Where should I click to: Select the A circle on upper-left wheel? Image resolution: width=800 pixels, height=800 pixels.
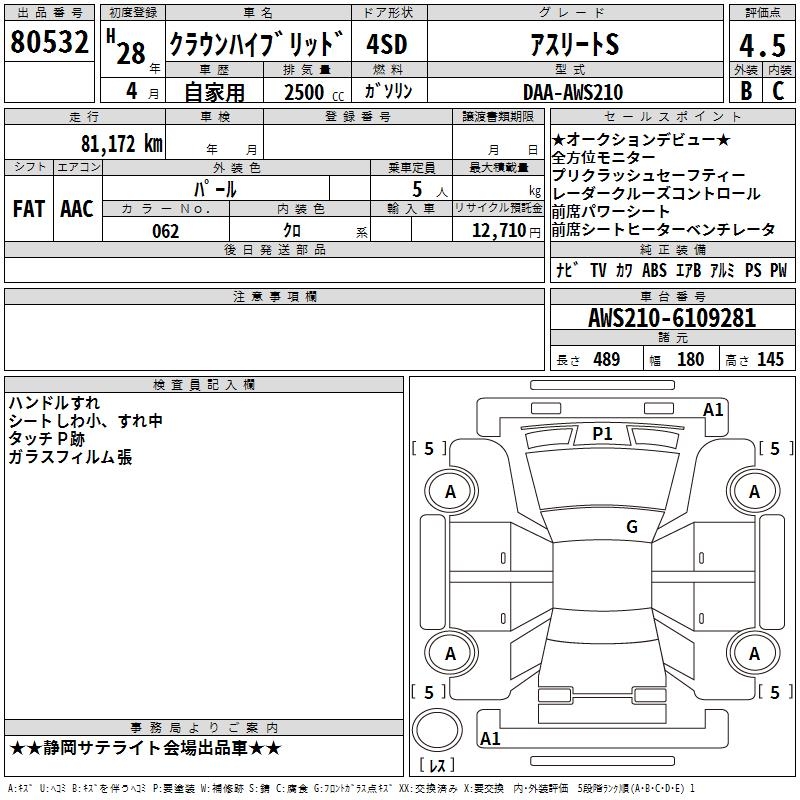coord(450,491)
